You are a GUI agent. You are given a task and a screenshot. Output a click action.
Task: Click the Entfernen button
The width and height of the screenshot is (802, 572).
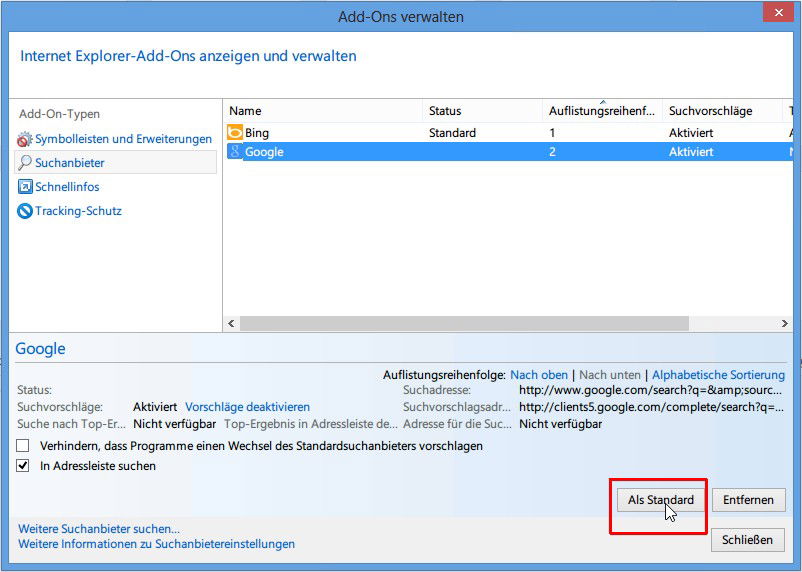tap(748, 500)
